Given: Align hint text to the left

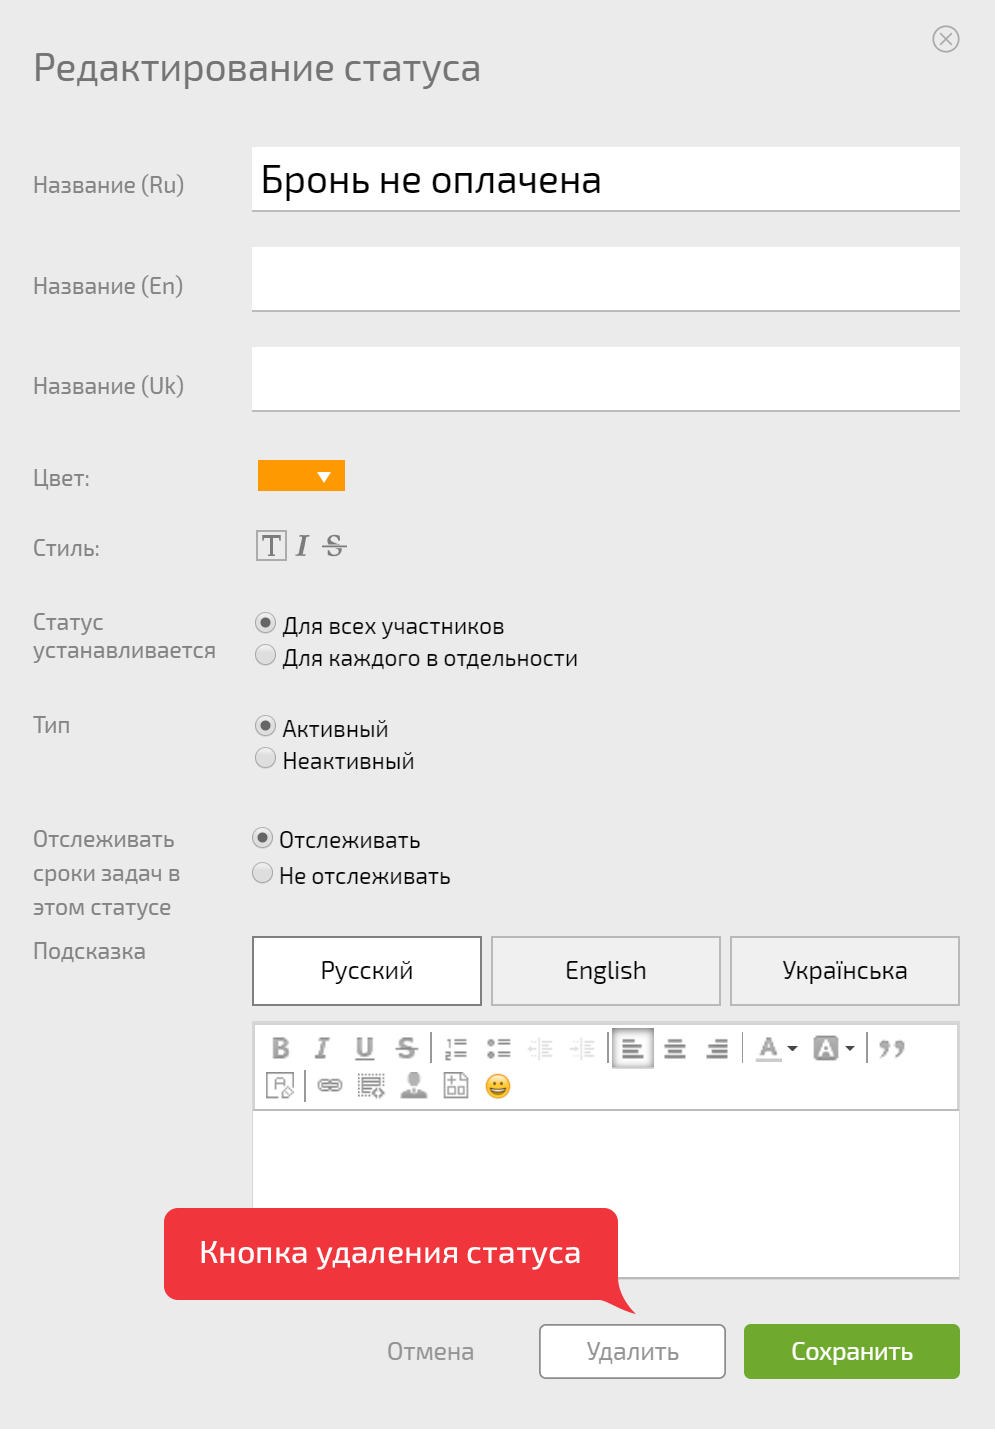Looking at the screenshot, I should 633,1048.
